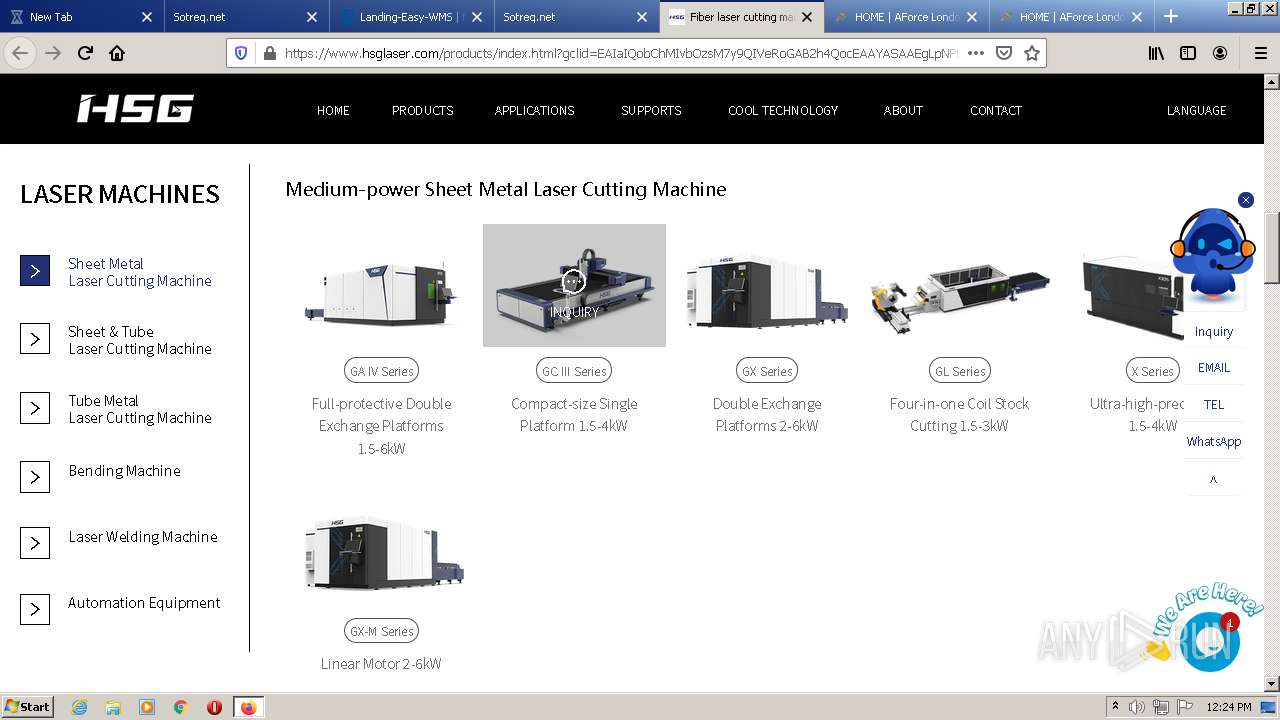Open the HOME menu item

pos(333,110)
